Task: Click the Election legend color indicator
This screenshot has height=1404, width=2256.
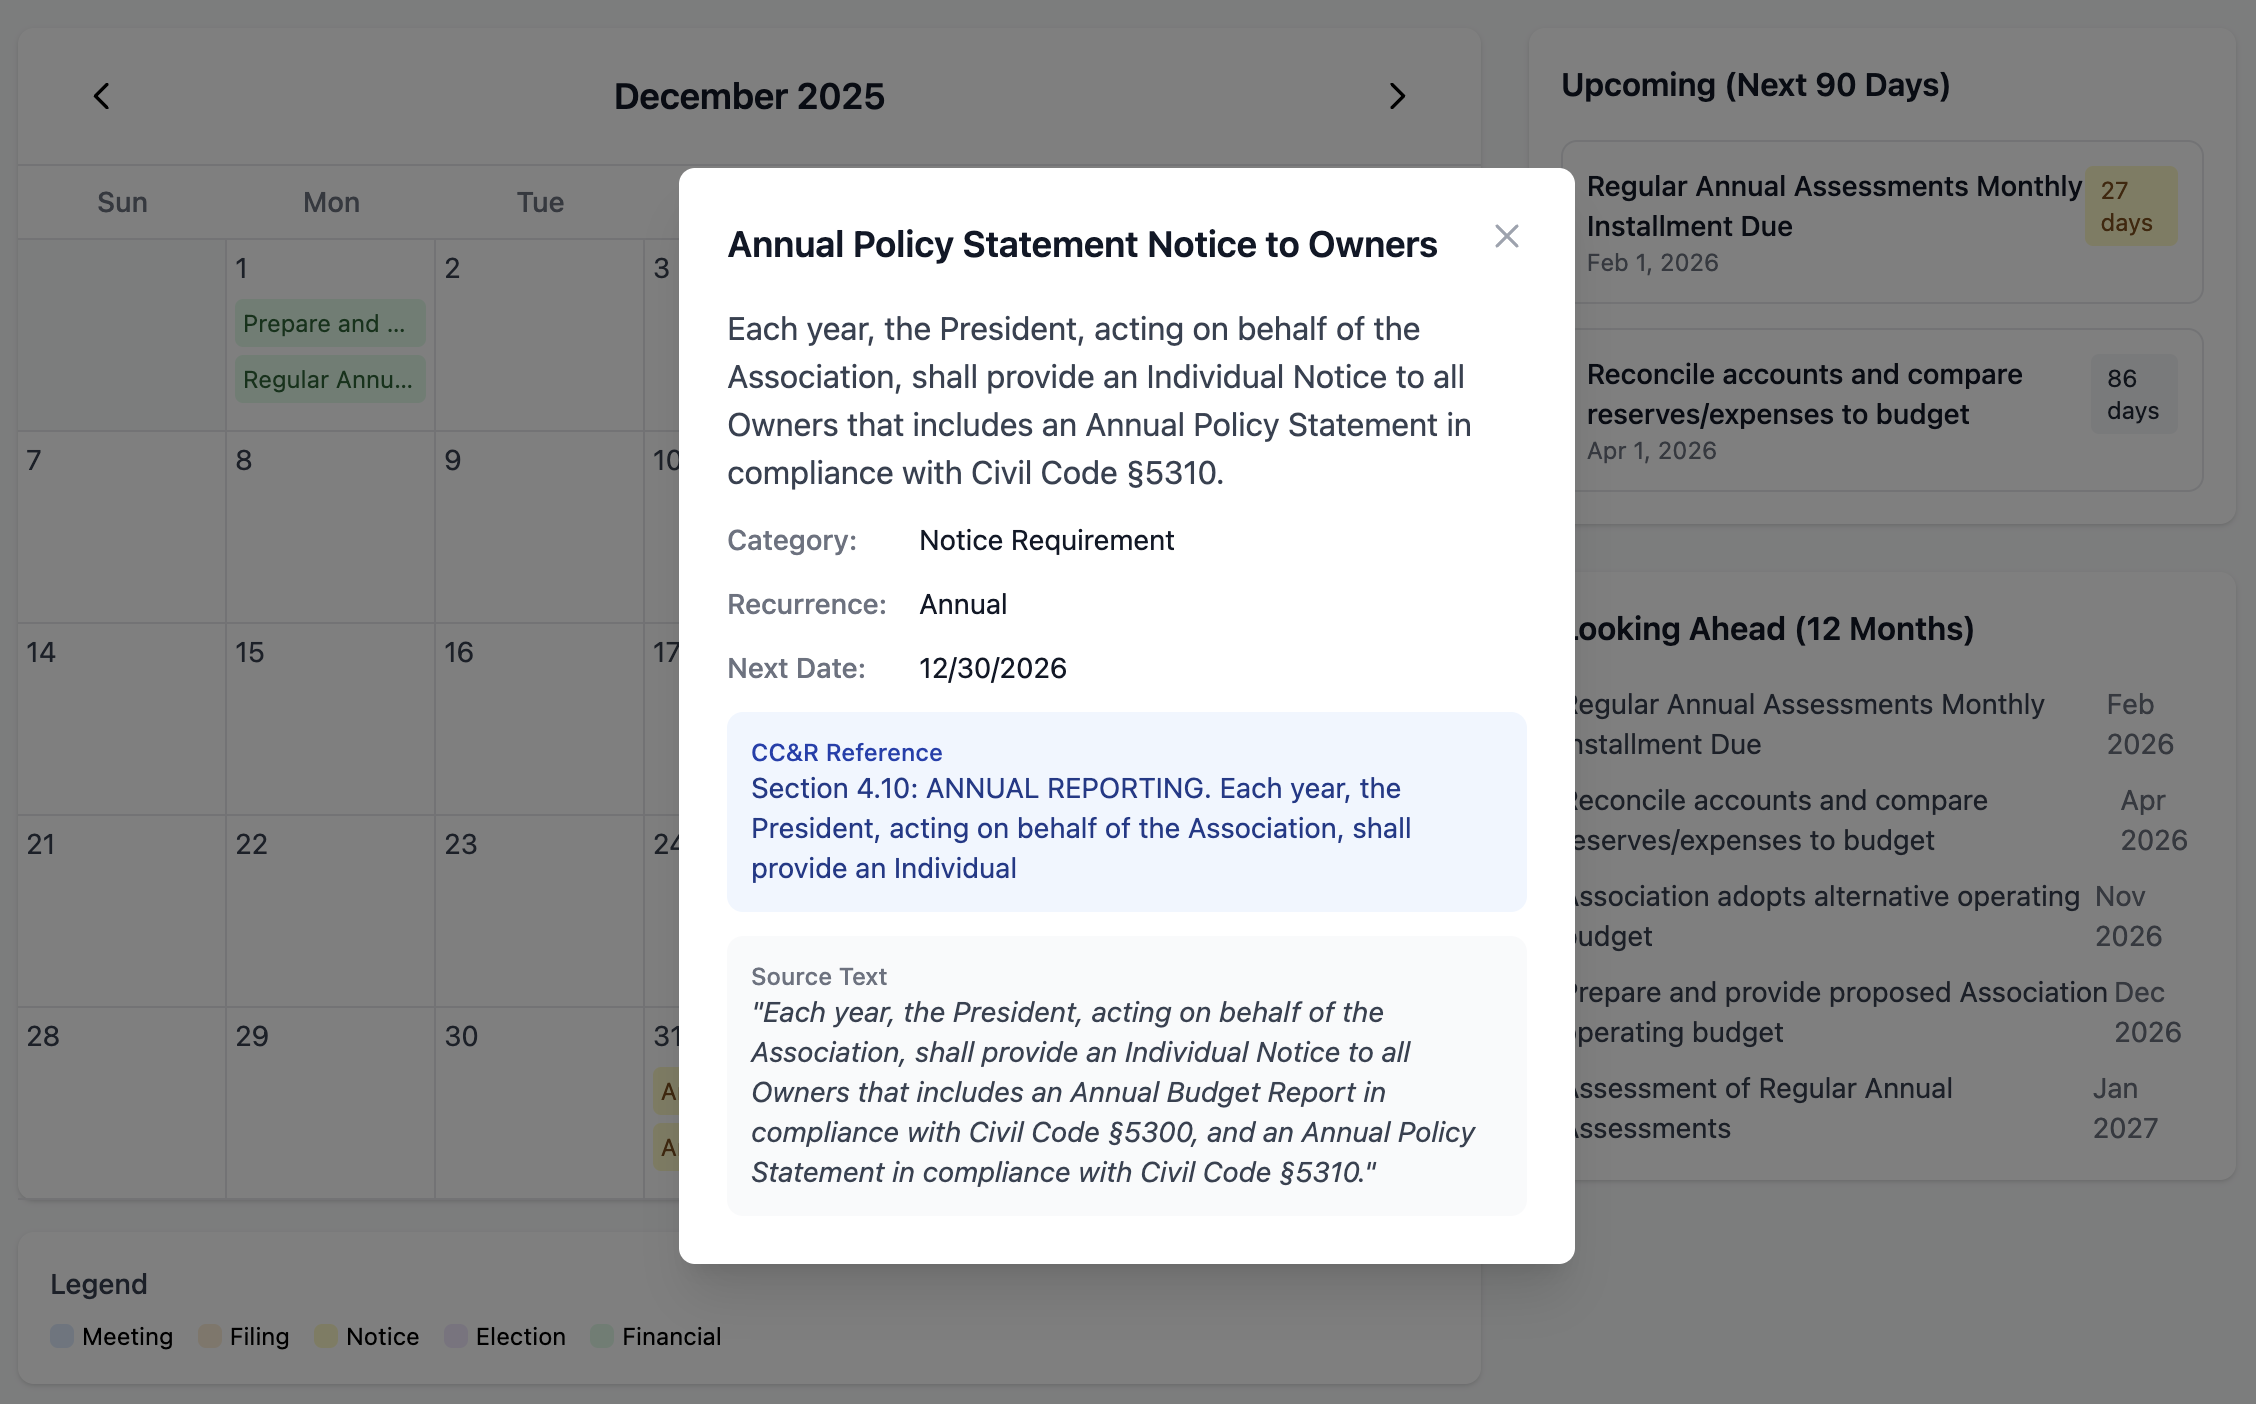Action: [x=455, y=1337]
